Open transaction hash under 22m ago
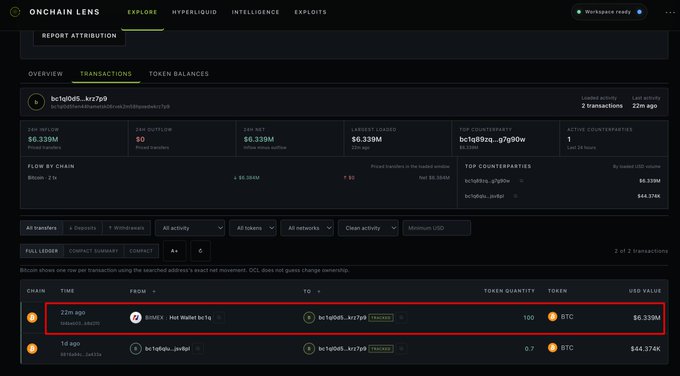This screenshot has width=680, height=376. pos(80,323)
